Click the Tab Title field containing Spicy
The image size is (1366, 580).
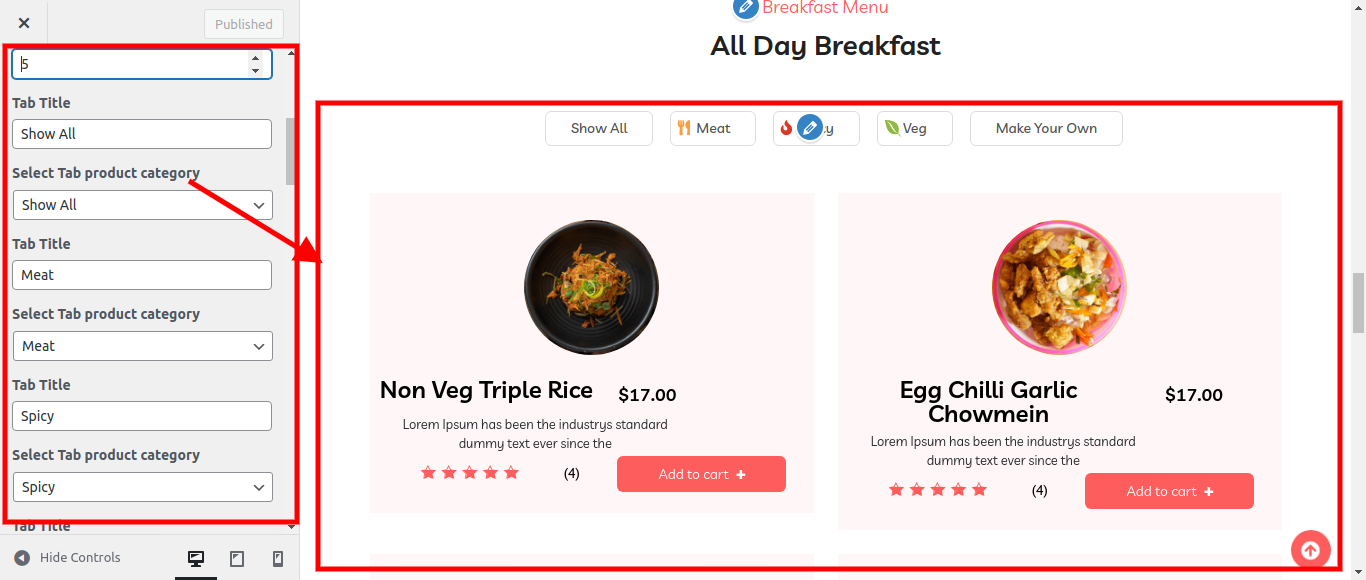tap(142, 416)
